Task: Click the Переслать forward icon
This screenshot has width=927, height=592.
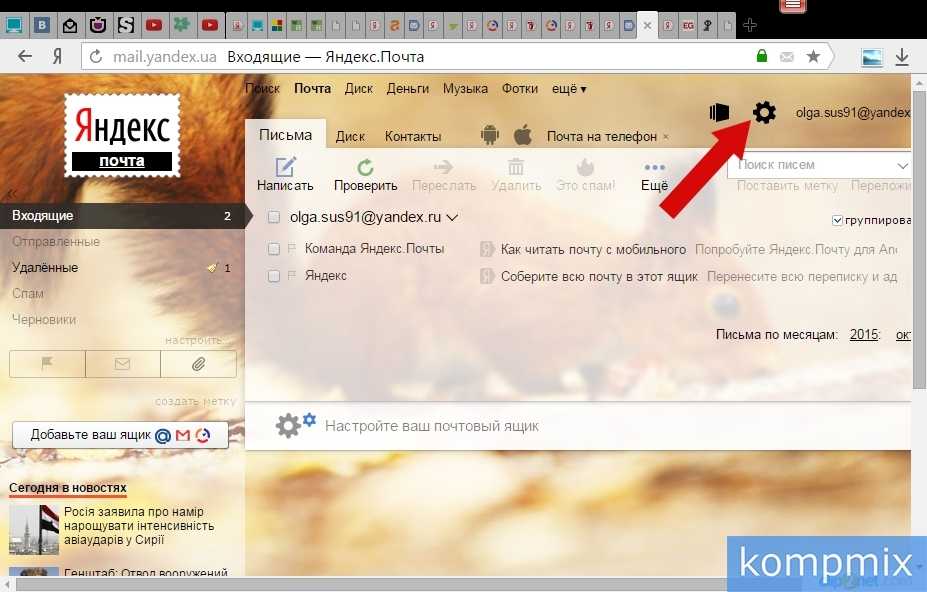Action: pyautogui.click(x=443, y=167)
